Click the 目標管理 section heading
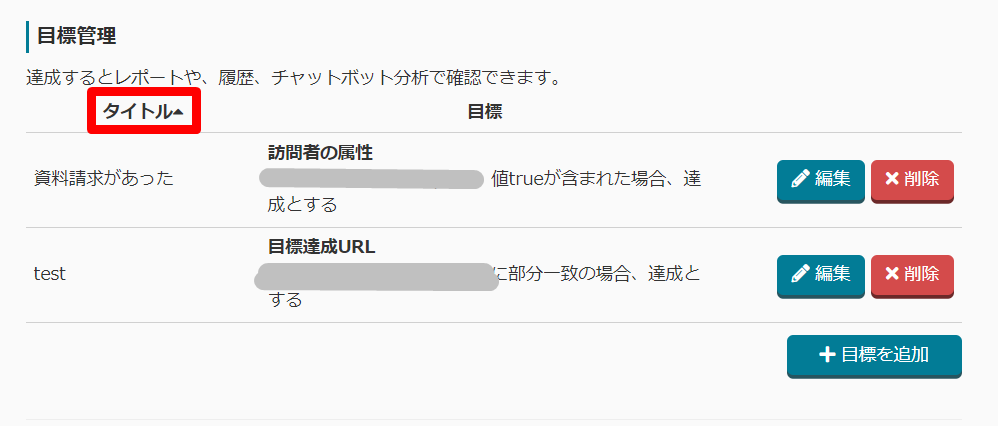Image resolution: width=998 pixels, height=426 pixels. [77, 37]
